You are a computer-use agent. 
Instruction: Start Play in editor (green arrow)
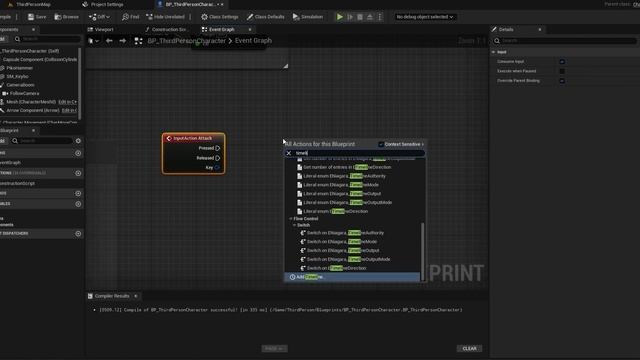tap(340, 17)
